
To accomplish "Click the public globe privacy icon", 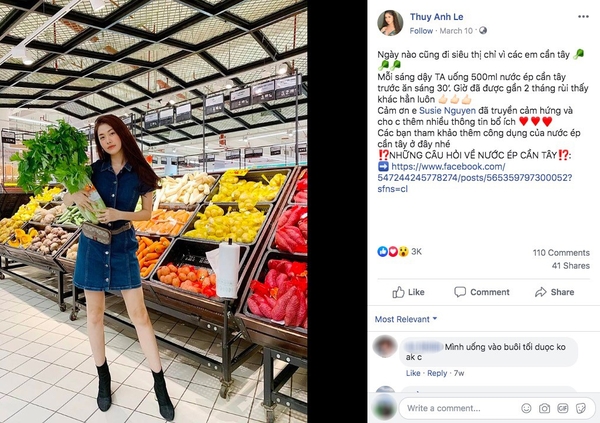I will tap(483, 31).
